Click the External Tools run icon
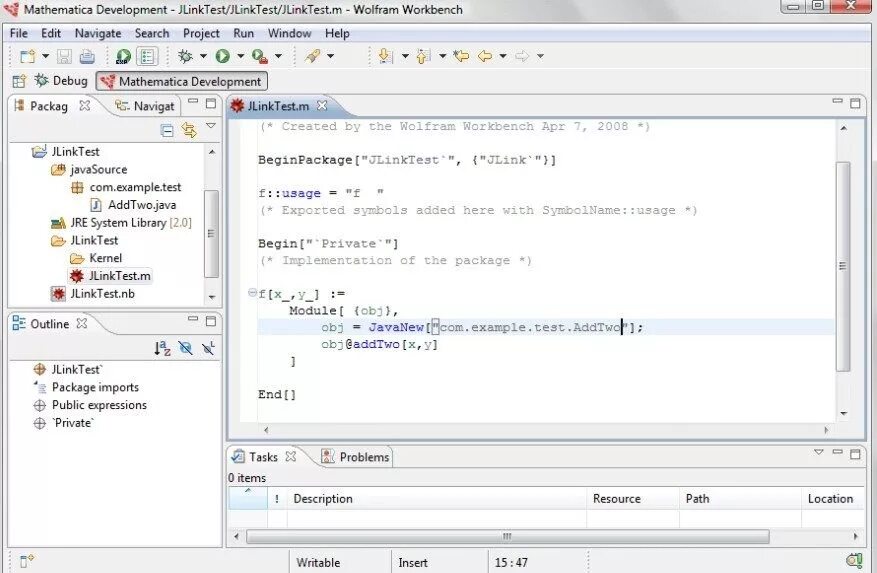Viewport: 877px width, 573px height. coord(260,56)
